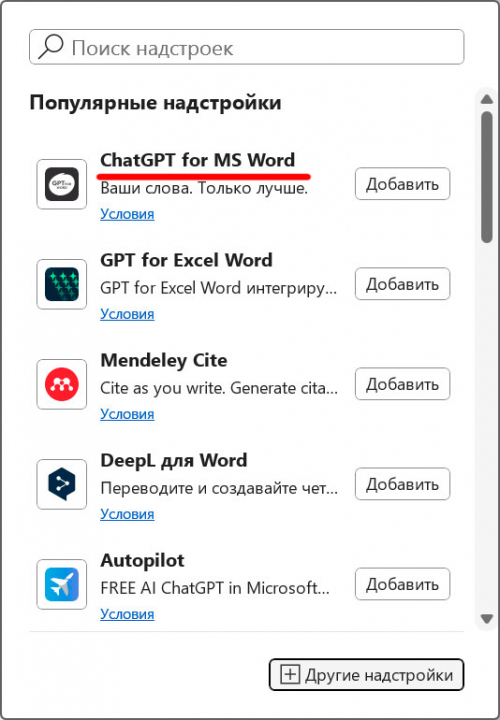Click the scrollbar up arrow

click(487, 99)
